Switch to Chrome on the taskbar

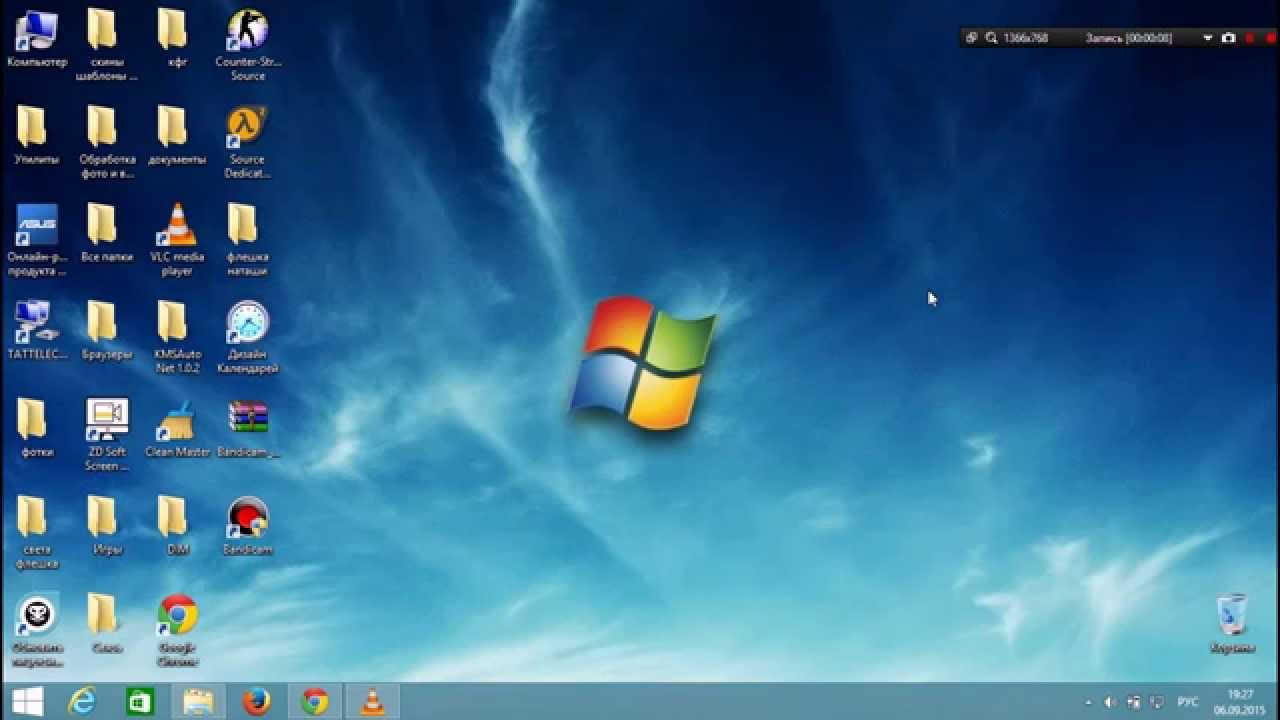(315, 702)
